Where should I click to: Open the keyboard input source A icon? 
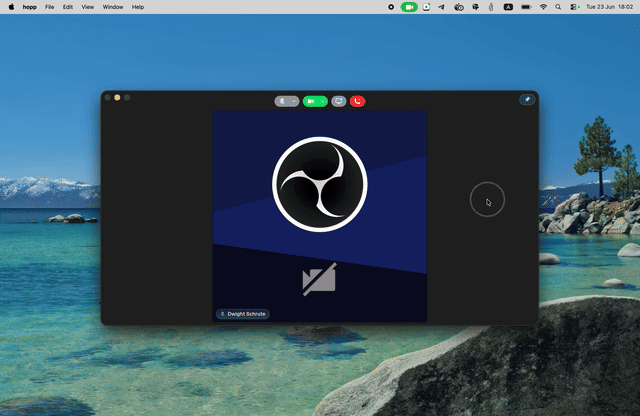(x=508, y=7)
